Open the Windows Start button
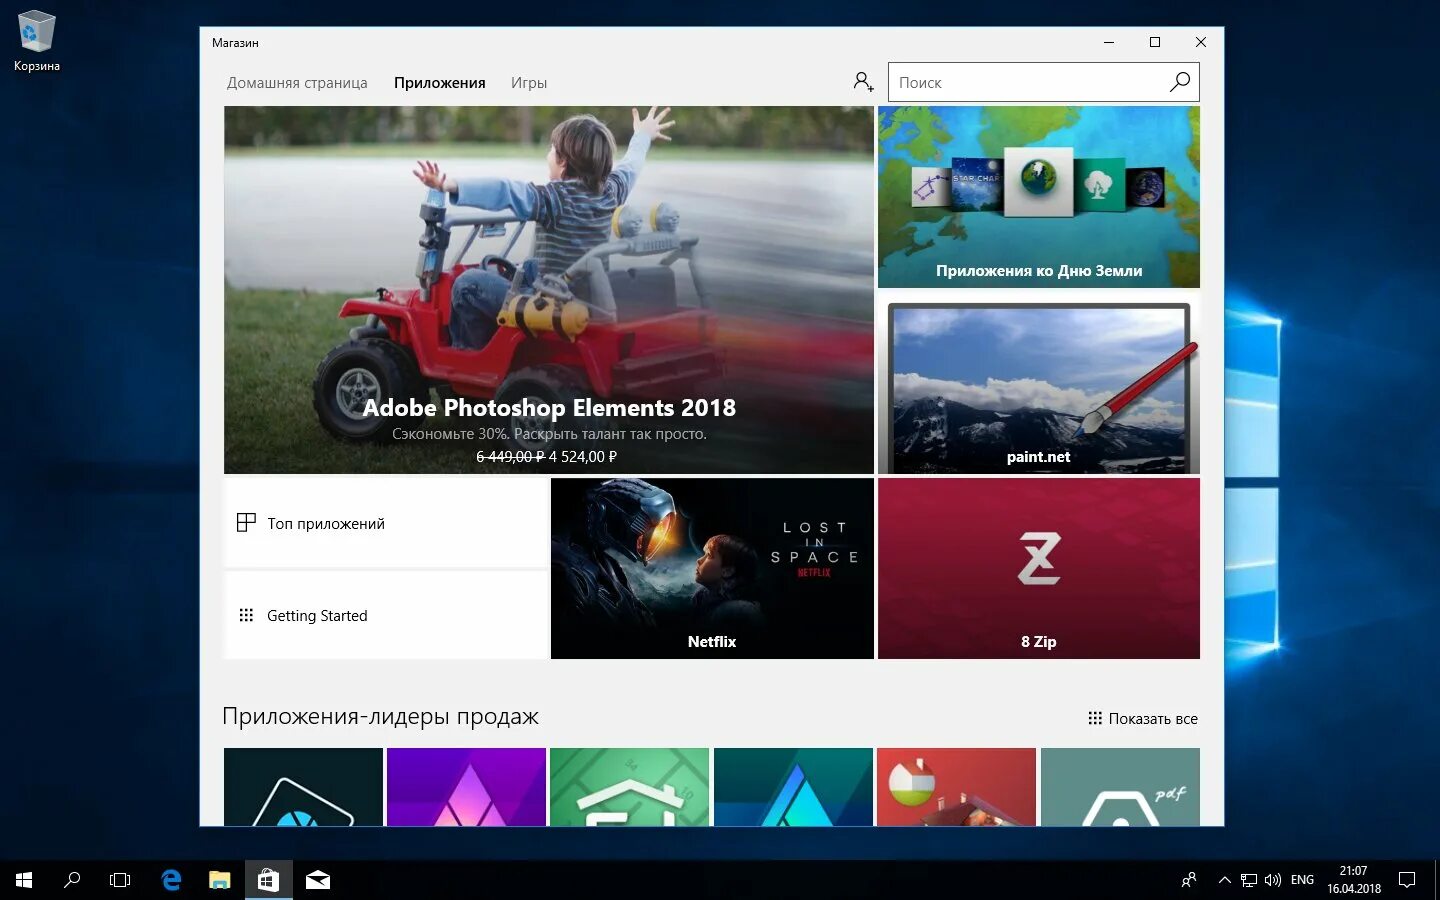The height and width of the screenshot is (900, 1440). pyautogui.click(x=24, y=880)
